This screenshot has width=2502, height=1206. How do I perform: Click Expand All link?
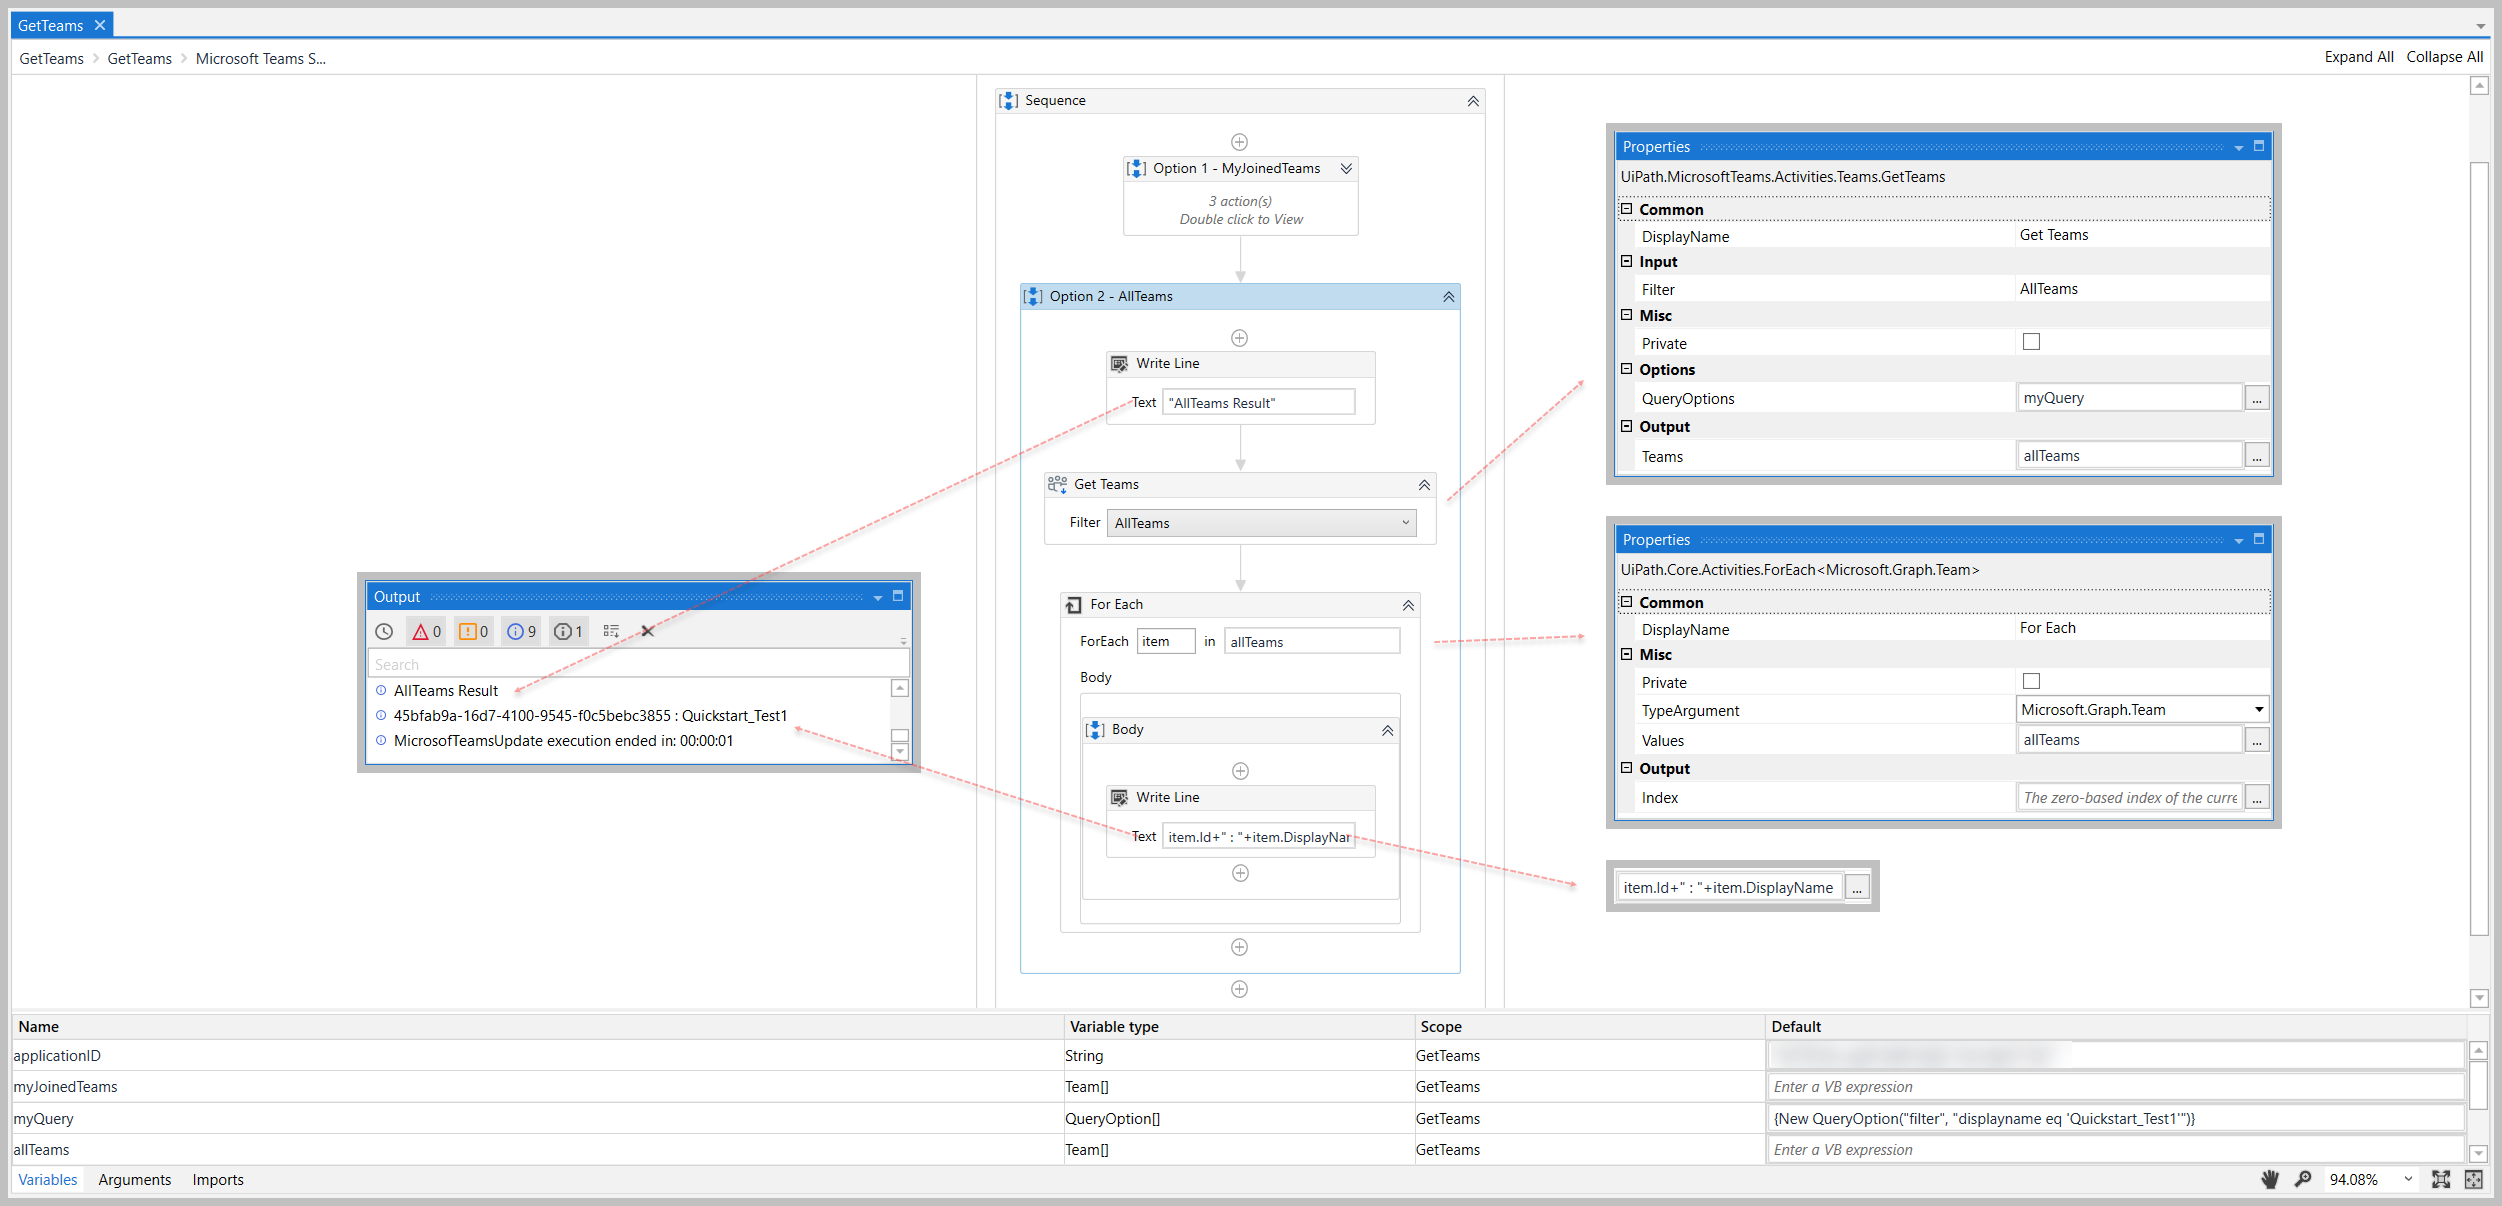pyautogui.click(x=2358, y=57)
